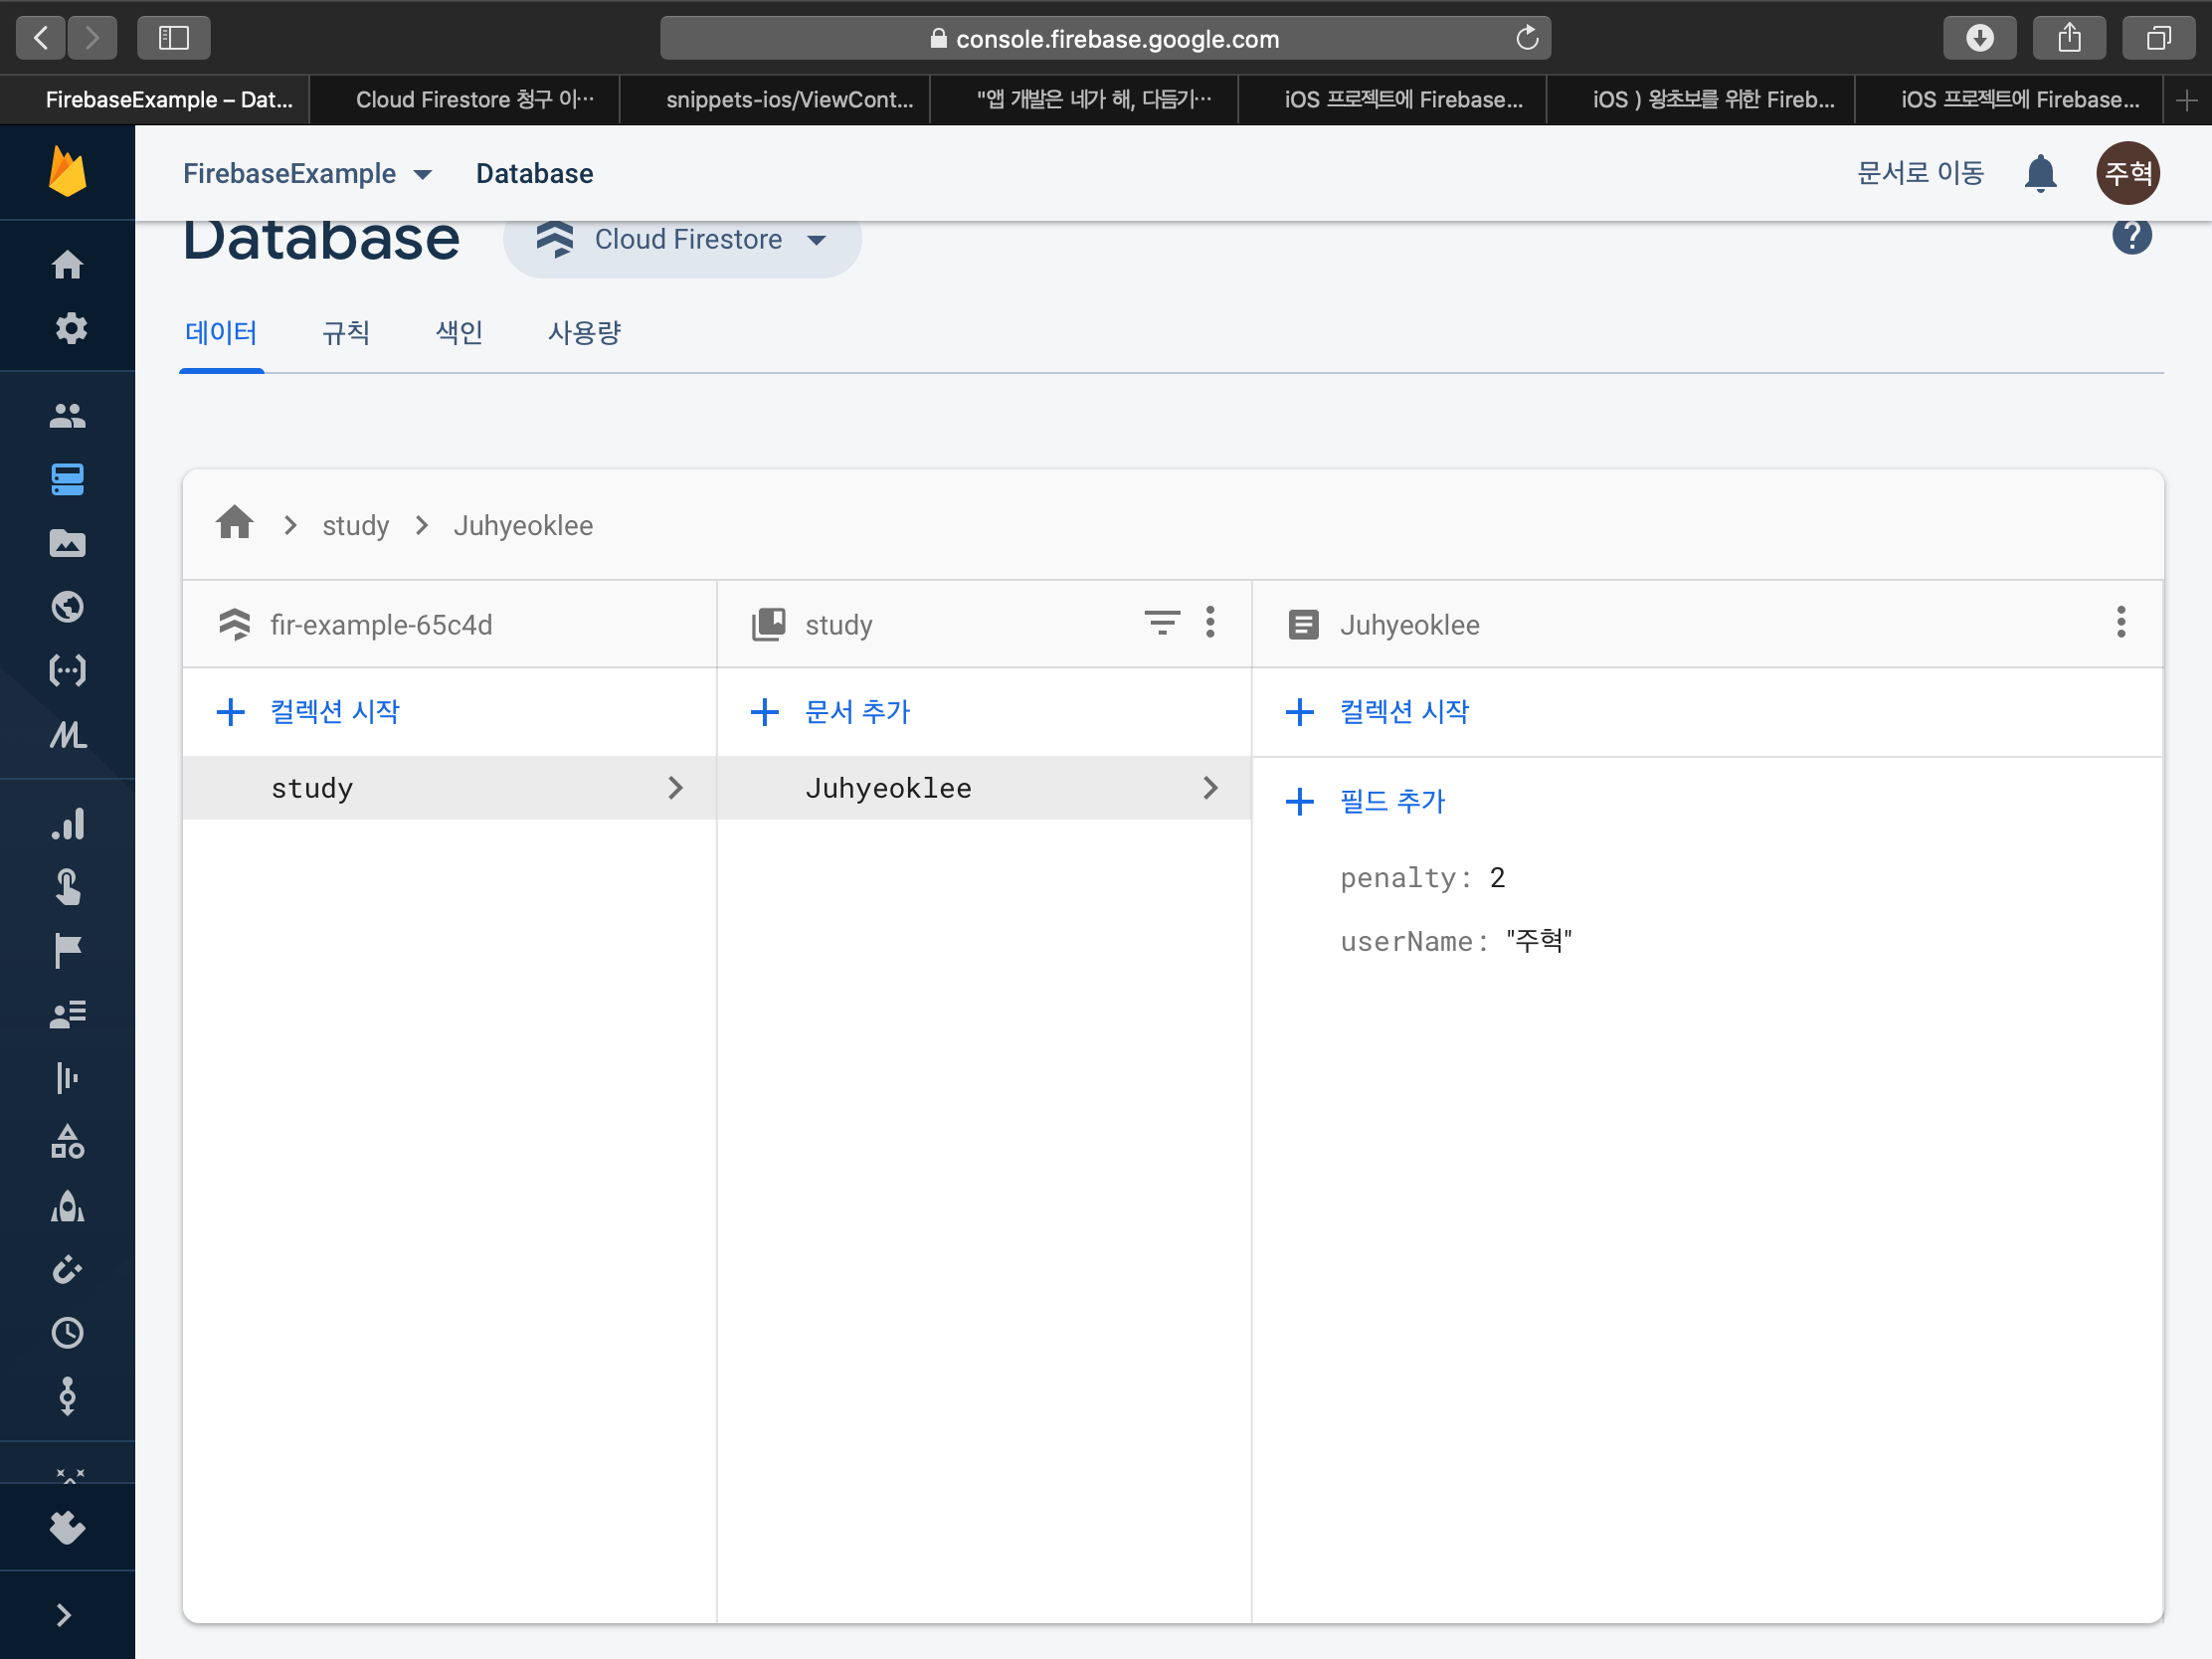Image resolution: width=2212 pixels, height=1659 pixels.
Task: Click the help question mark icon
Action: [x=2130, y=237]
